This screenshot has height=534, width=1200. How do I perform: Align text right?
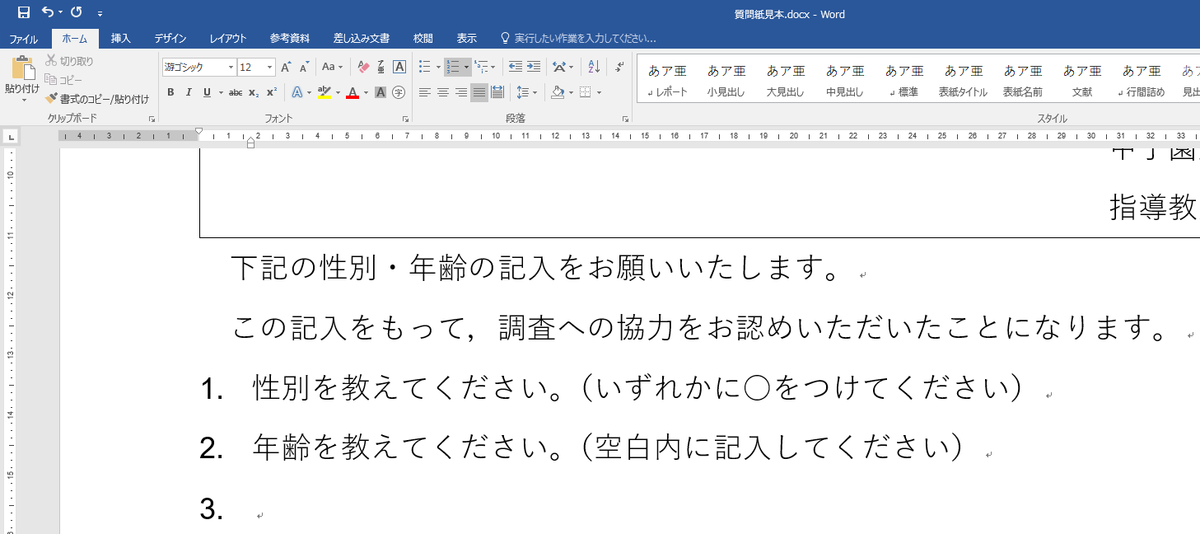click(x=461, y=92)
